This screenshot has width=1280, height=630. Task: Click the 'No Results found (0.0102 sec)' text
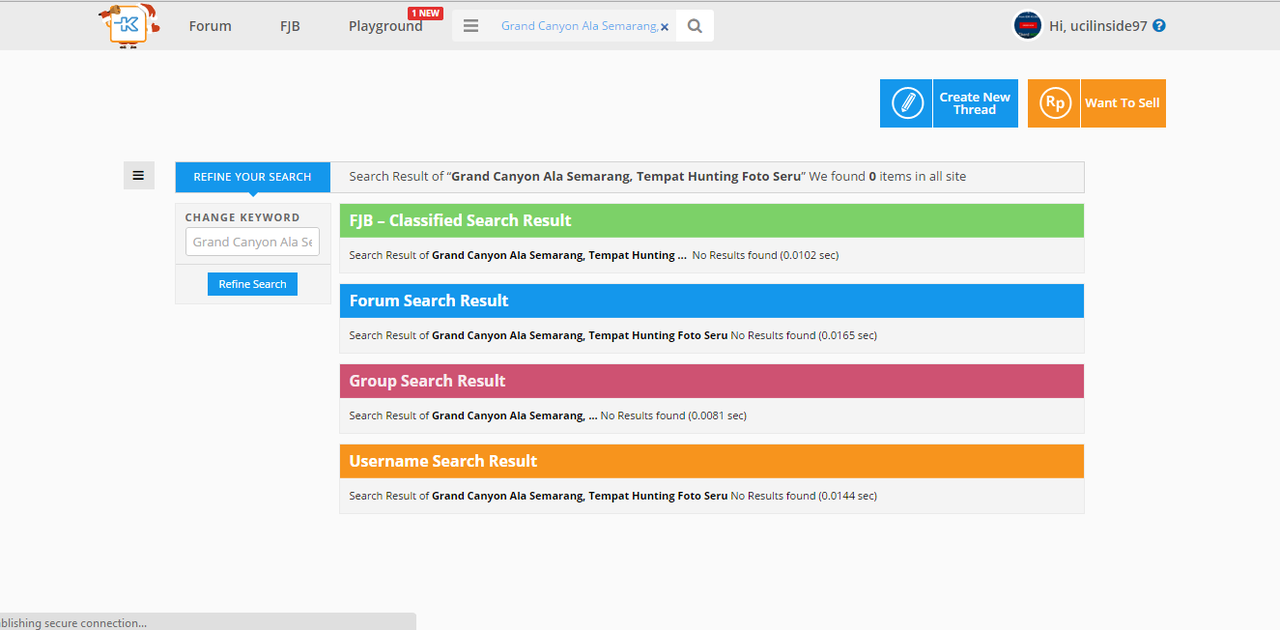coord(765,255)
